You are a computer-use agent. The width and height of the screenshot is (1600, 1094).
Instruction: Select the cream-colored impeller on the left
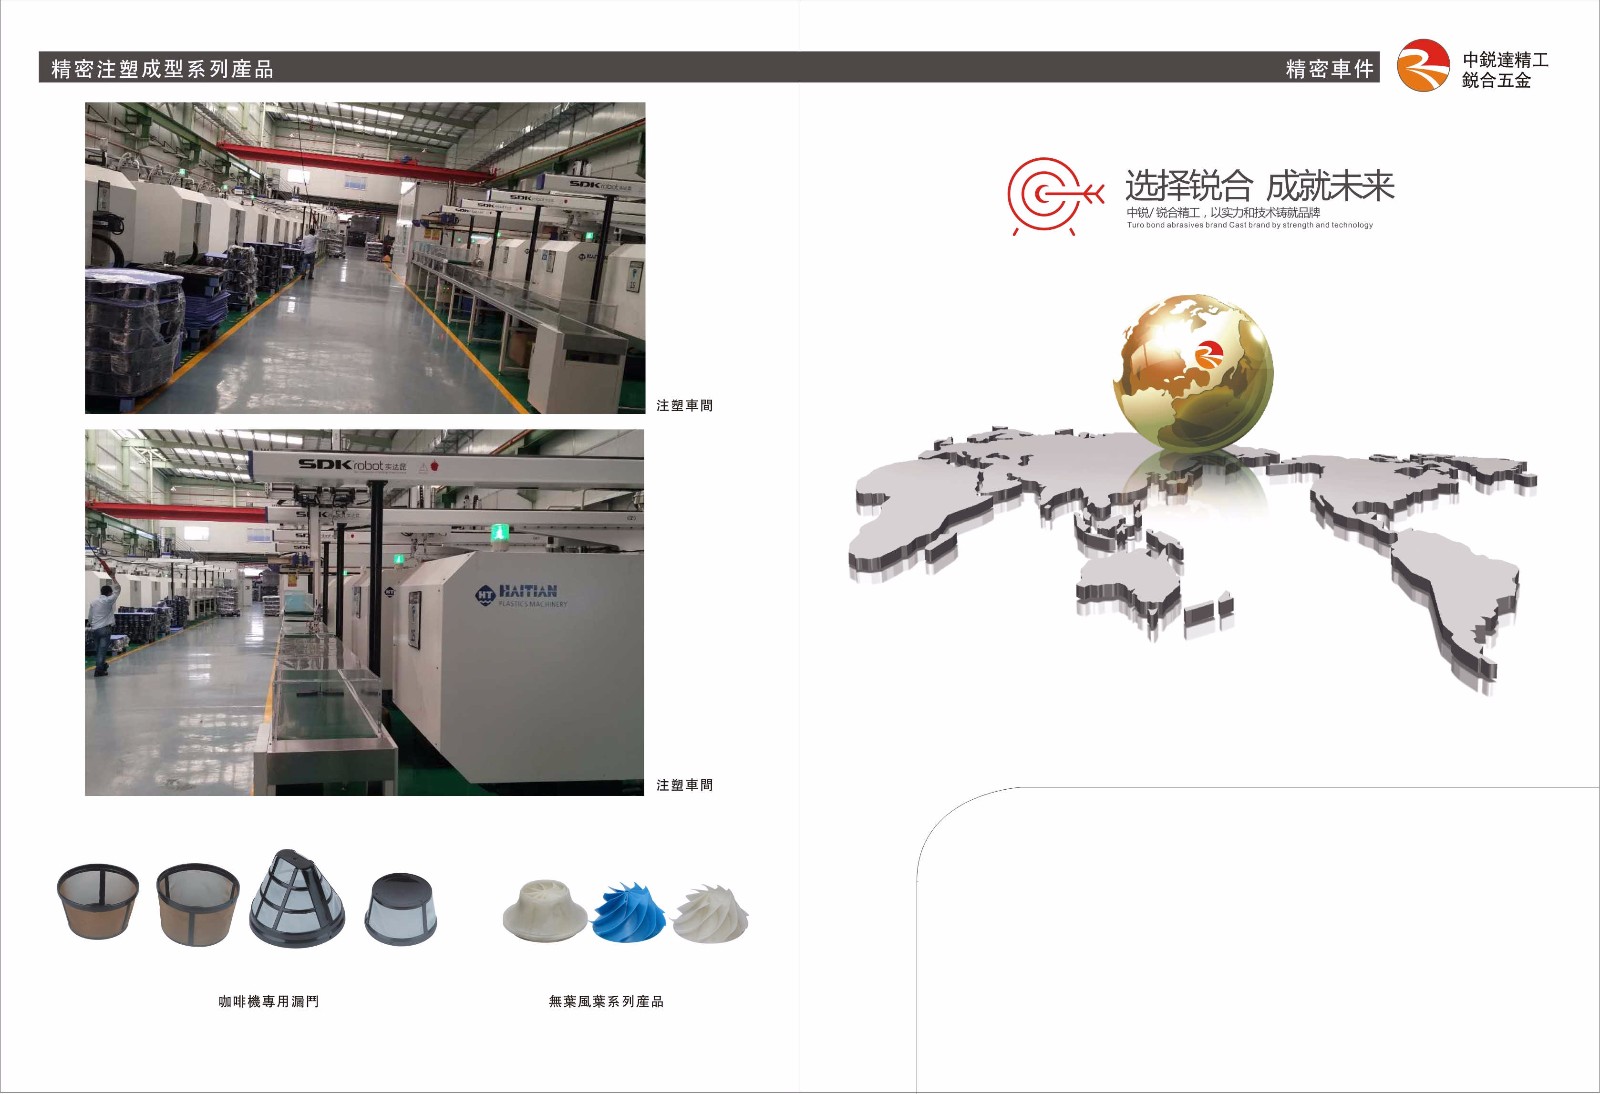click(x=544, y=910)
